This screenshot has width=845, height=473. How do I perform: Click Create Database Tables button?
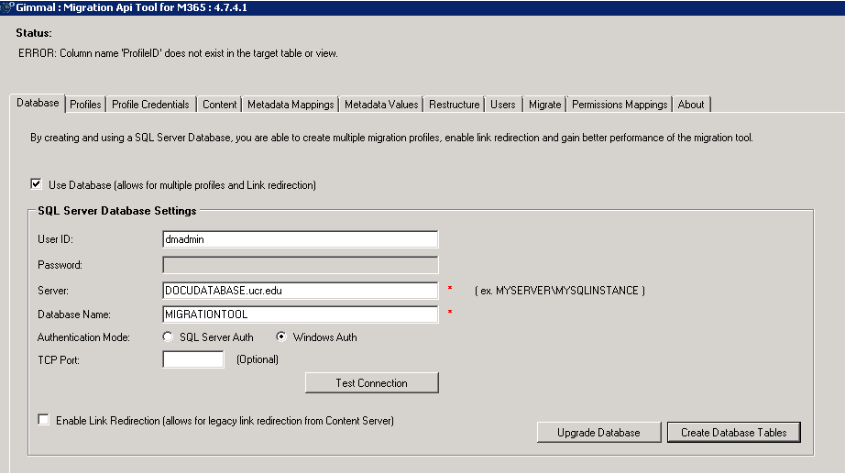click(734, 432)
